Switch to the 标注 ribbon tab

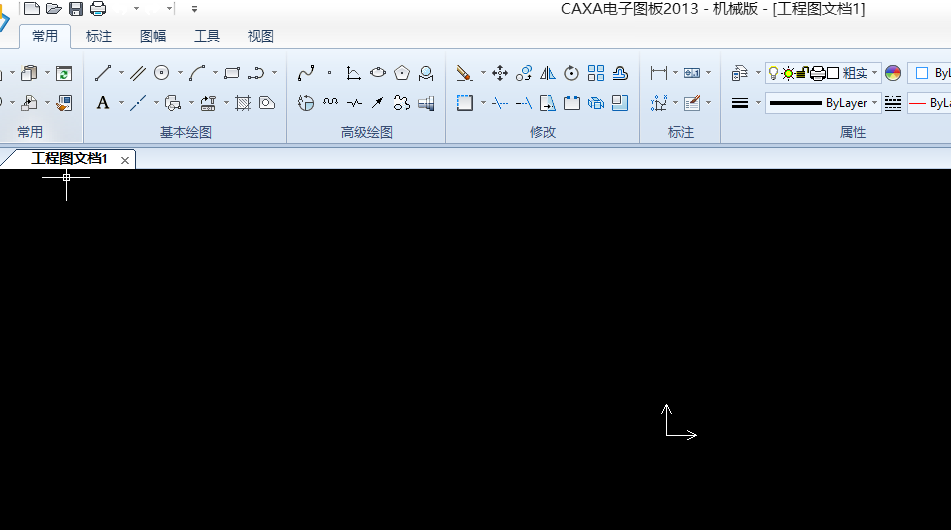(x=99, y=36)
